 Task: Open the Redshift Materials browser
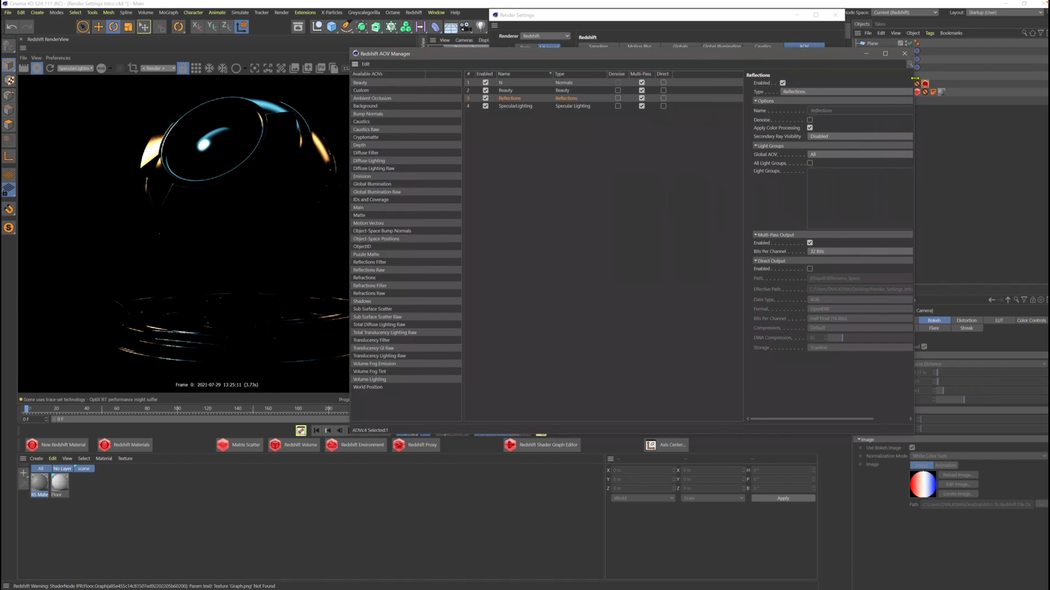127,445
